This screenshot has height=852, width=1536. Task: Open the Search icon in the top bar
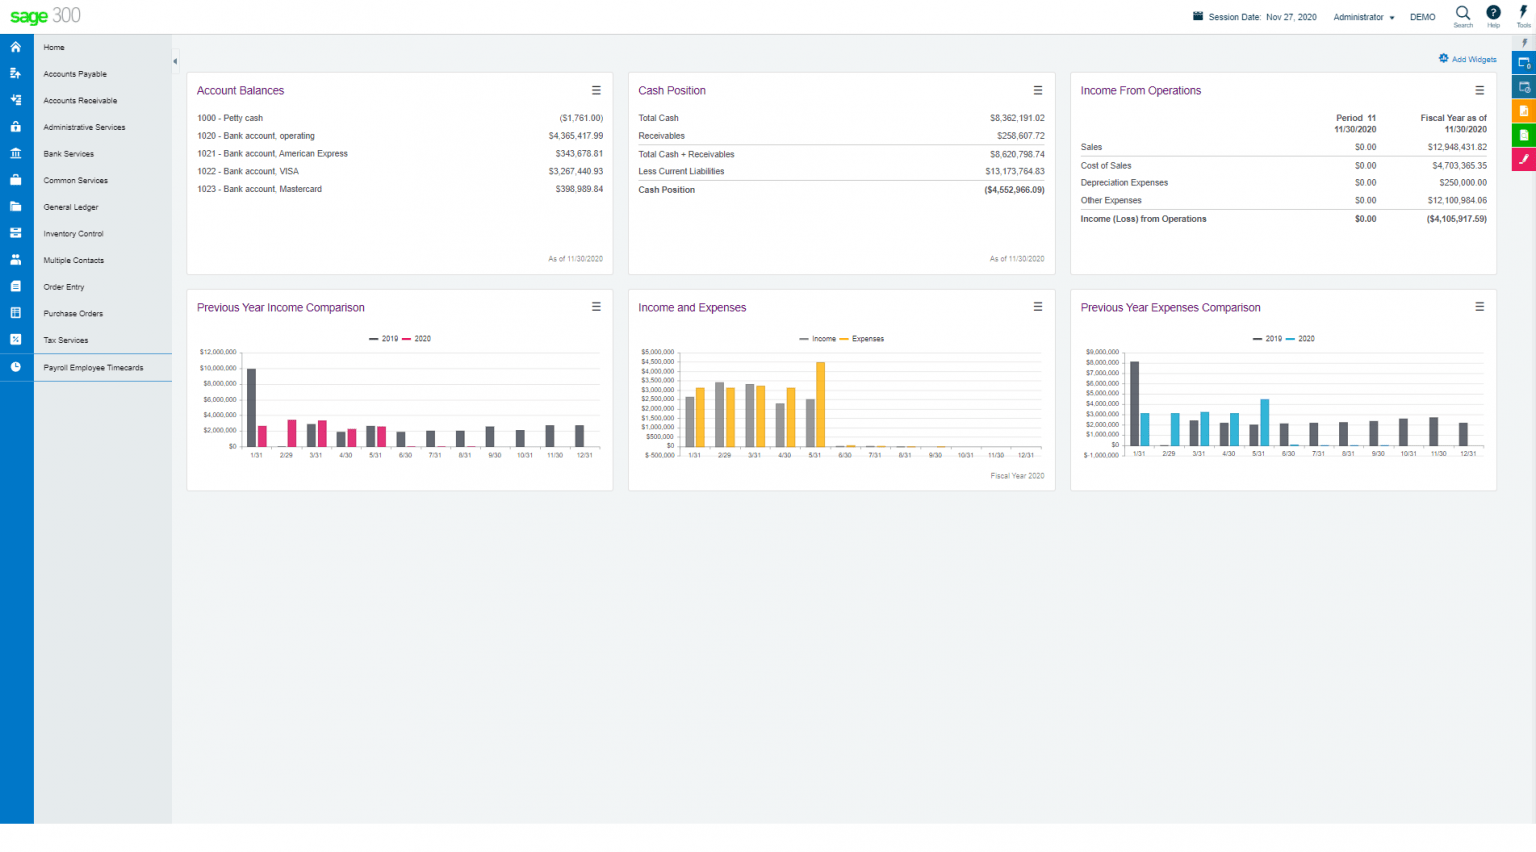pos(1463,15)
